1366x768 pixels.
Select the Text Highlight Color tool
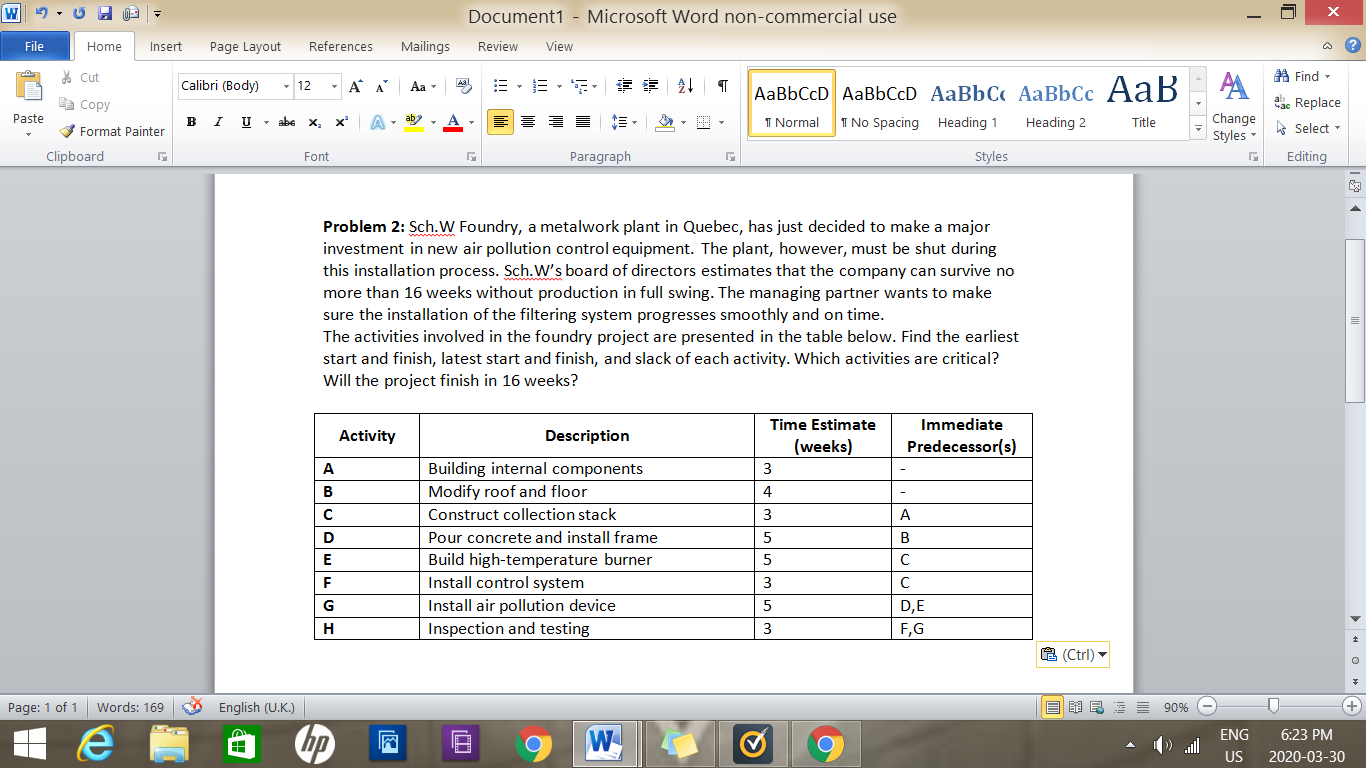tap(414, 121)
